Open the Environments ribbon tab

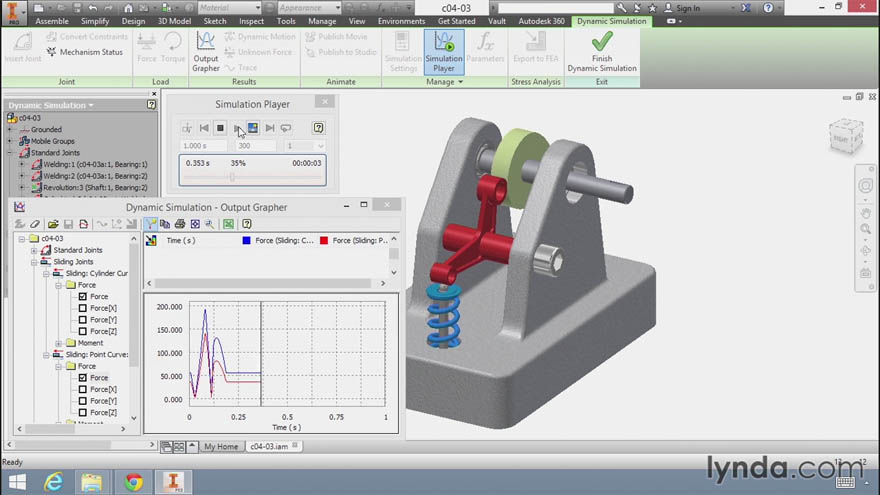401,21
